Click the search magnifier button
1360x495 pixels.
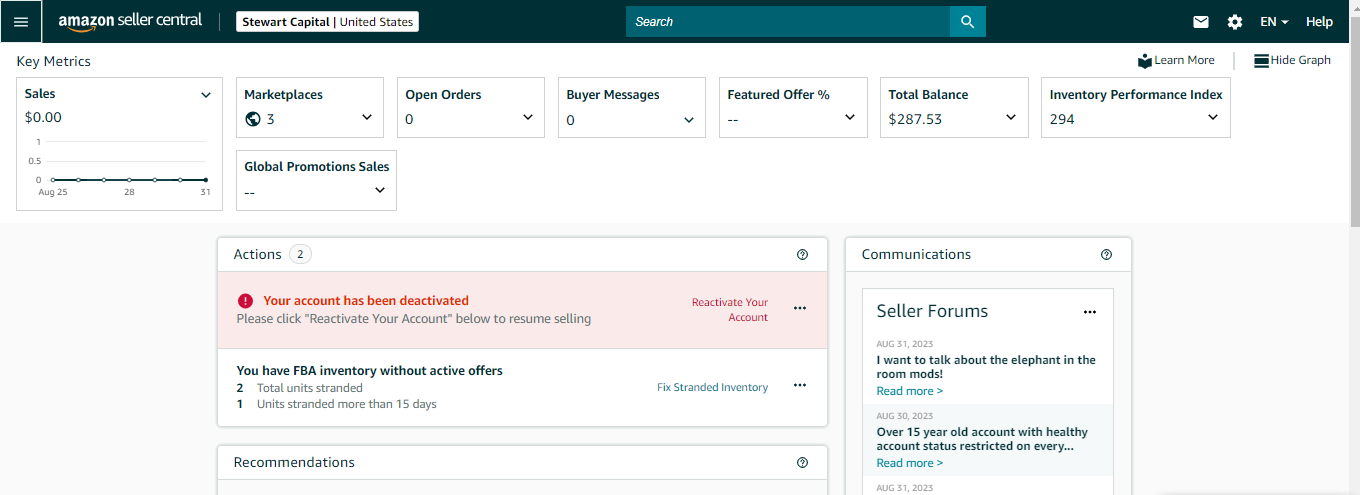point(967,21)
